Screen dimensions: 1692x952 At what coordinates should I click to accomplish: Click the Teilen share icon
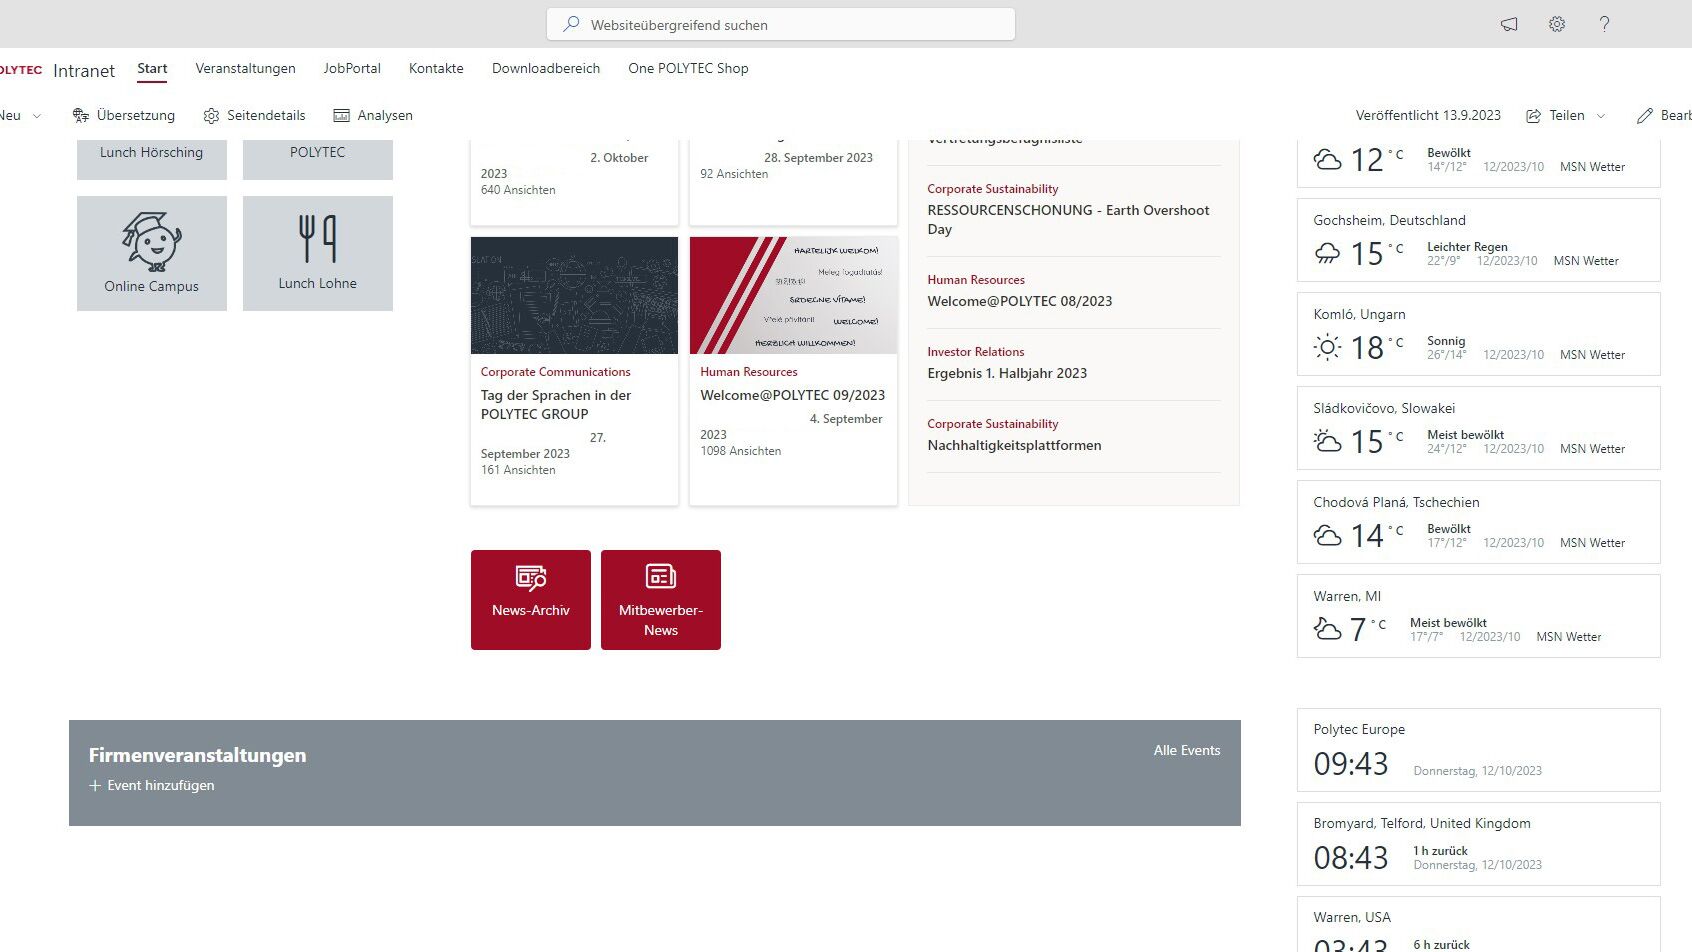pyautogui.click(x=1533, y=116)
